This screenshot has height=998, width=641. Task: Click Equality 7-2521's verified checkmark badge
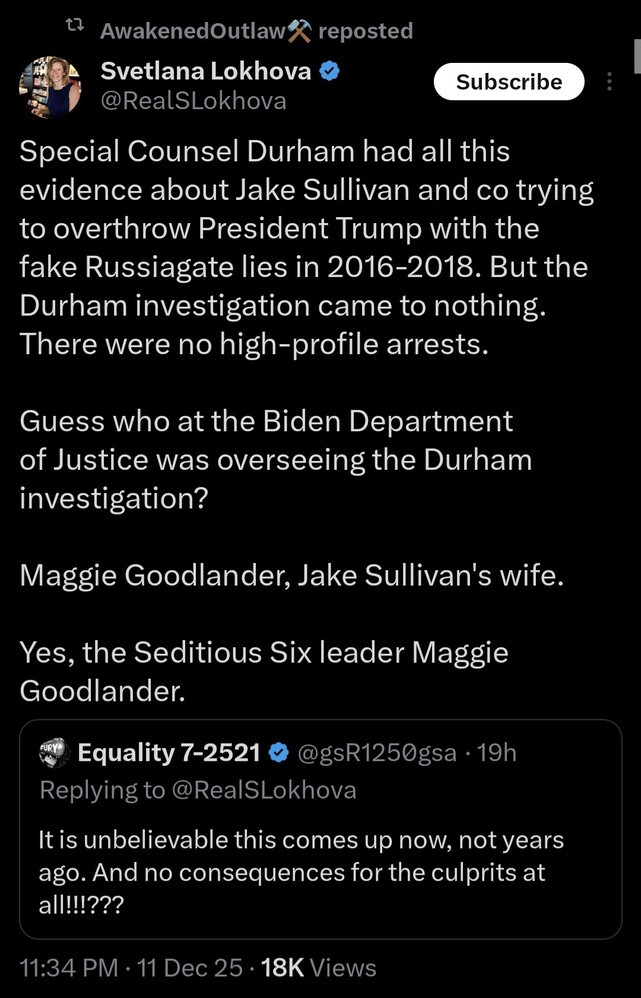pos(281,752)
